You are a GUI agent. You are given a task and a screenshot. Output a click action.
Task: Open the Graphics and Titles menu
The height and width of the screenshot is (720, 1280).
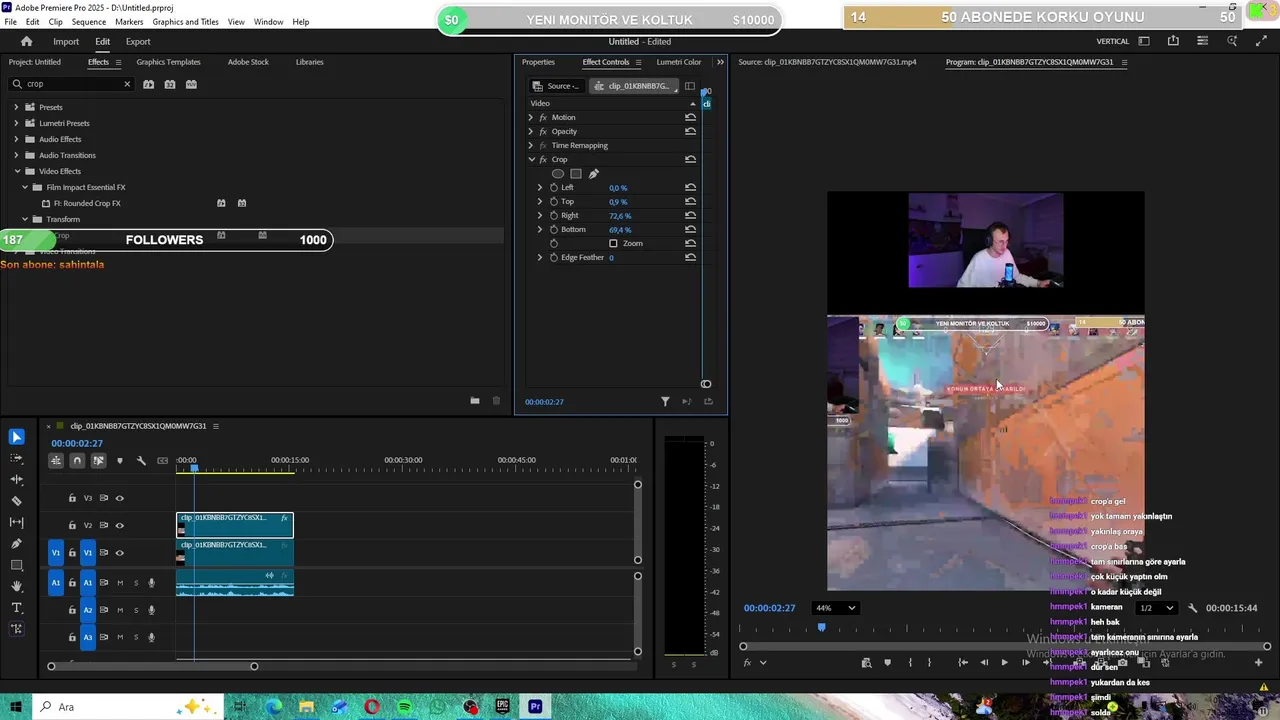(185, 22)
